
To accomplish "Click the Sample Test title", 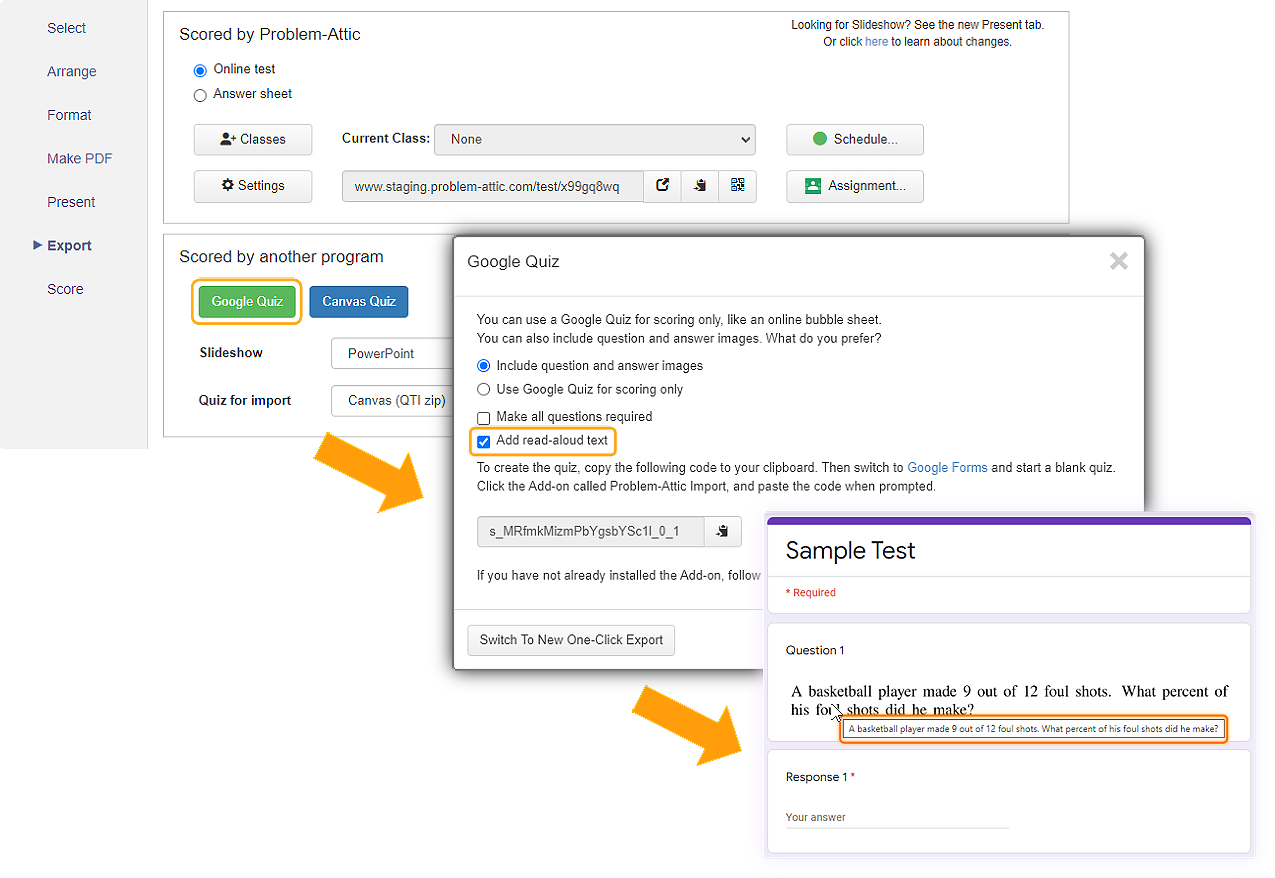I will click(850, 551).
